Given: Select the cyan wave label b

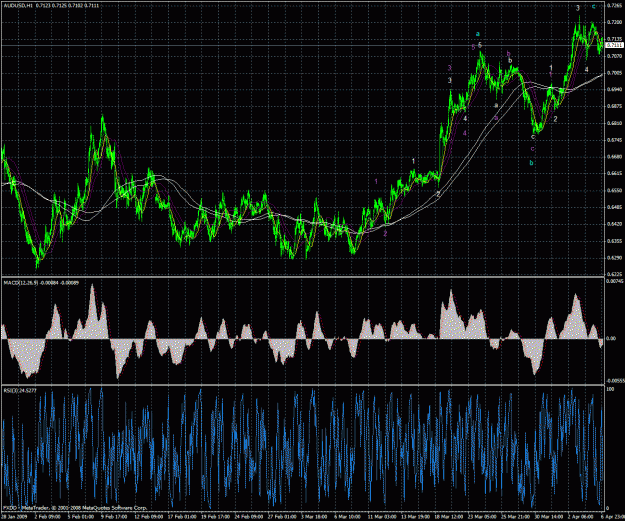Looking at the screenshot, I should coord(531,163).
